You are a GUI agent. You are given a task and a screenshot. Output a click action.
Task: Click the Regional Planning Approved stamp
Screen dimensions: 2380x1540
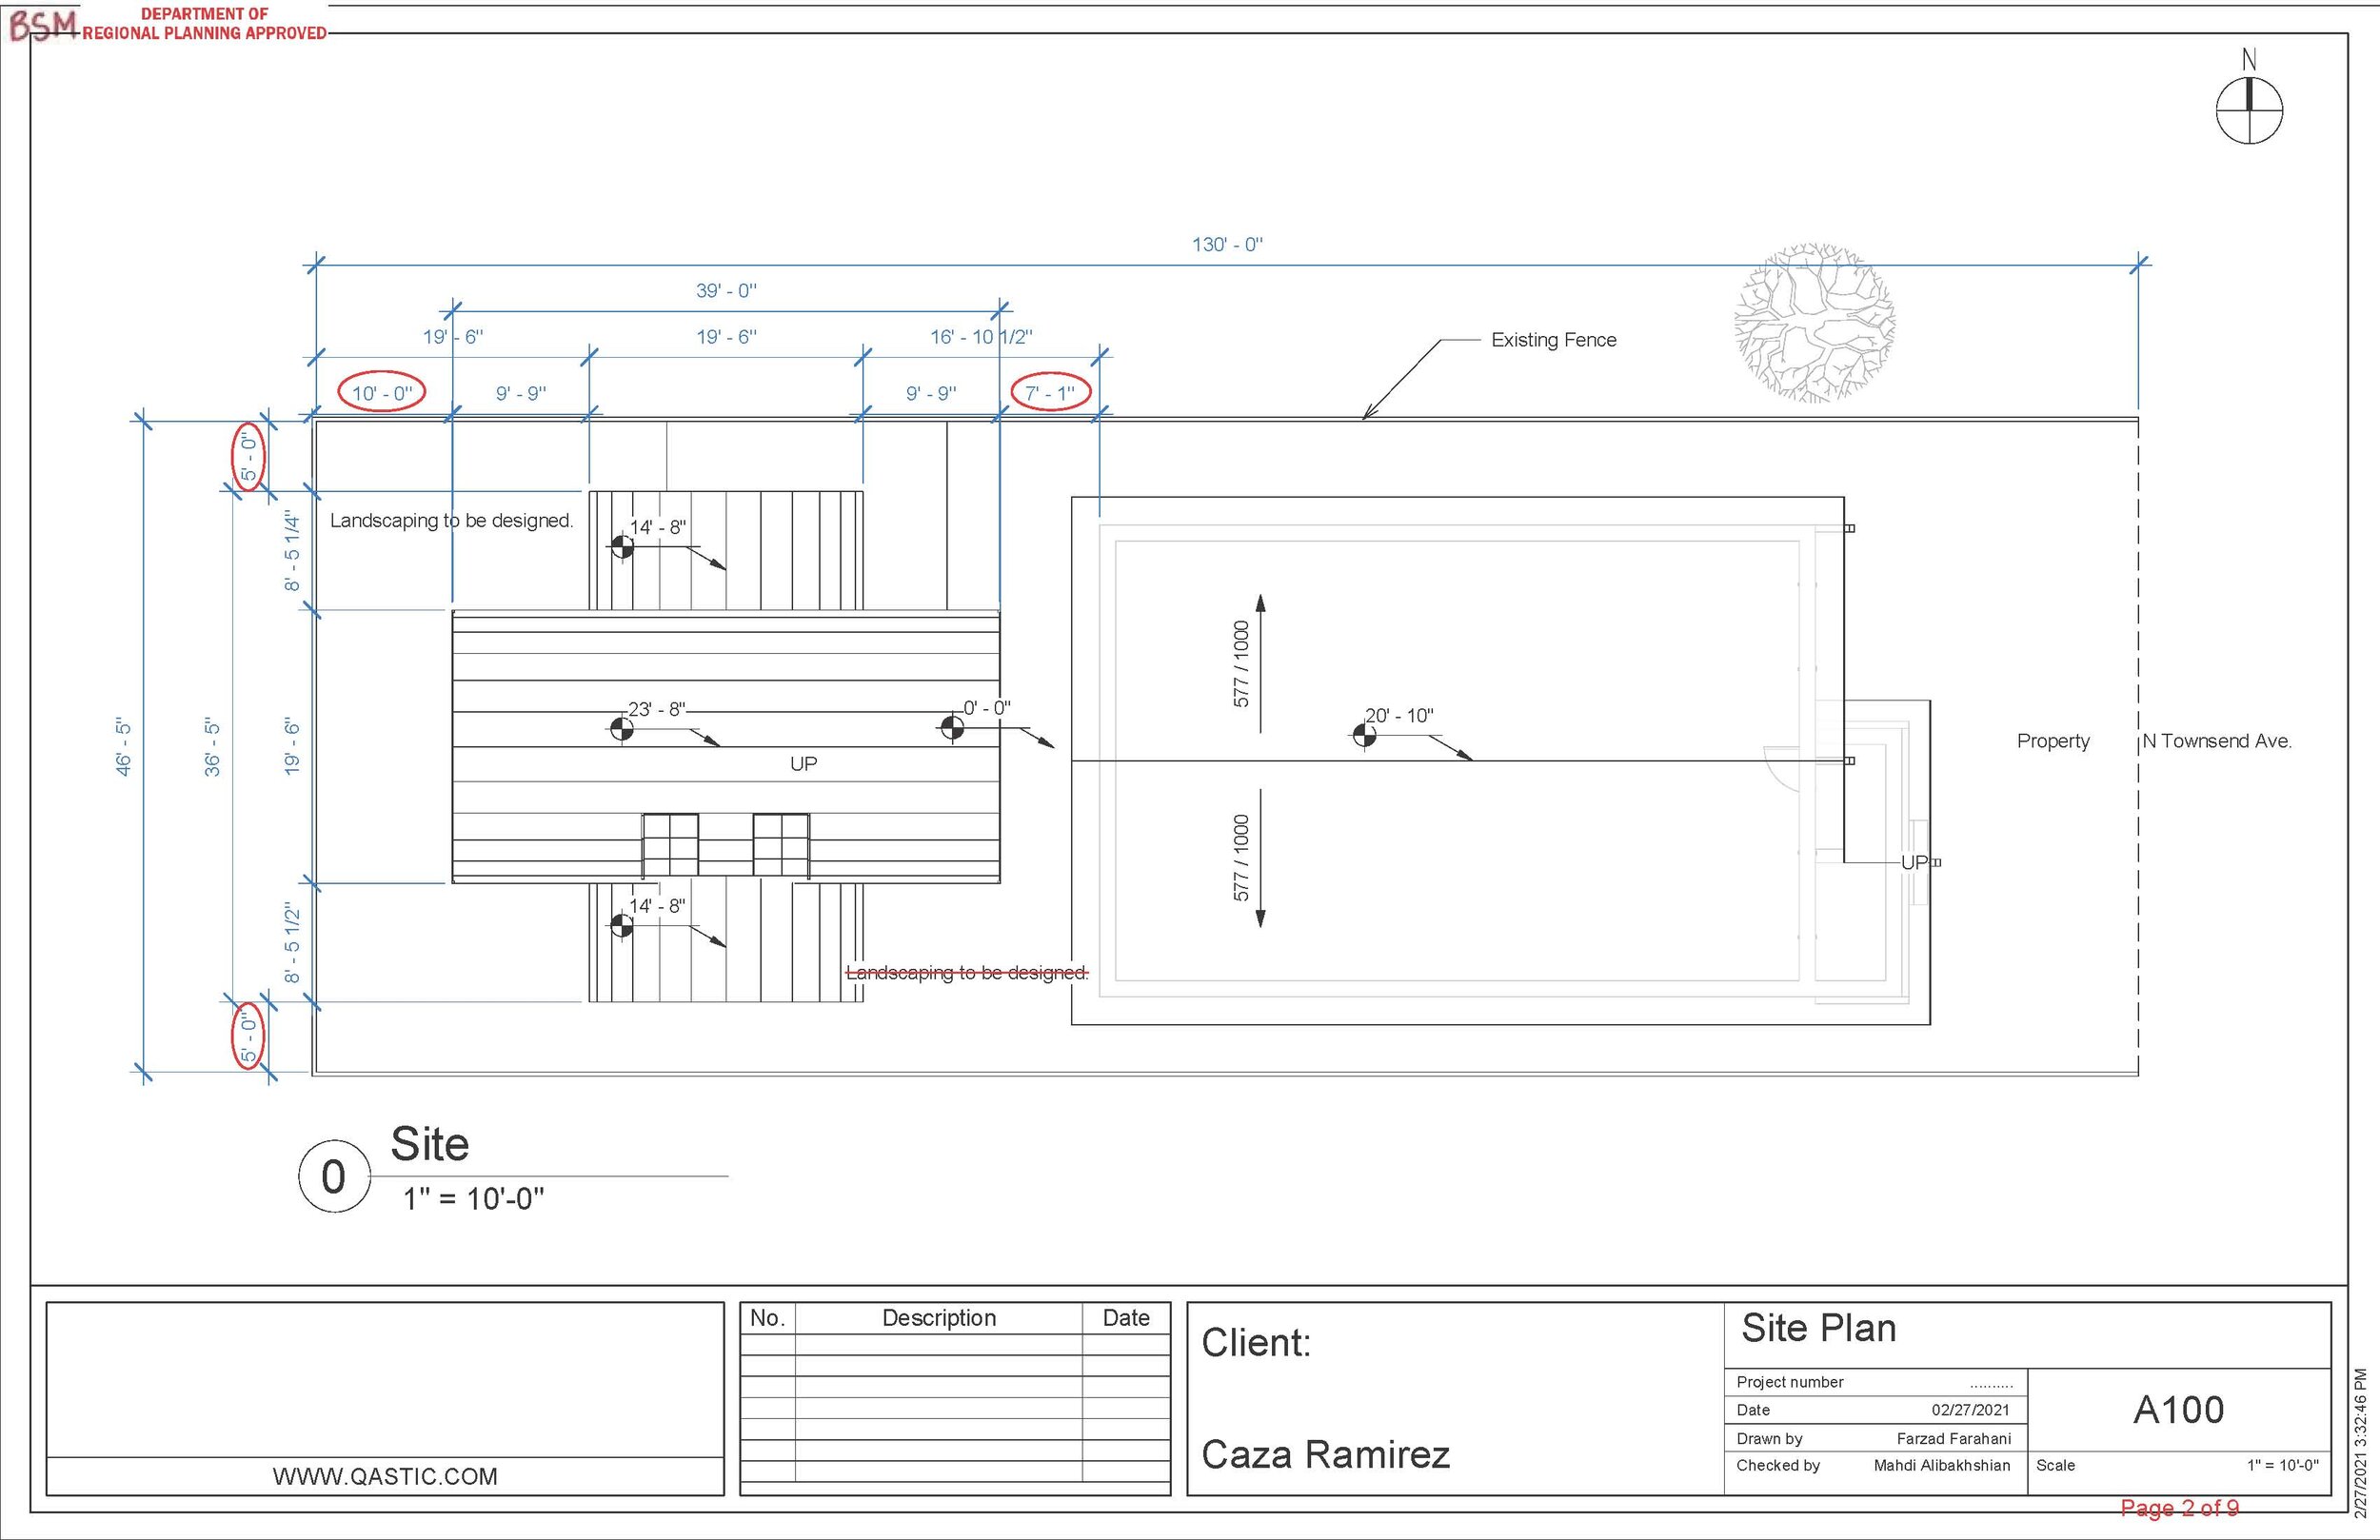205,24
